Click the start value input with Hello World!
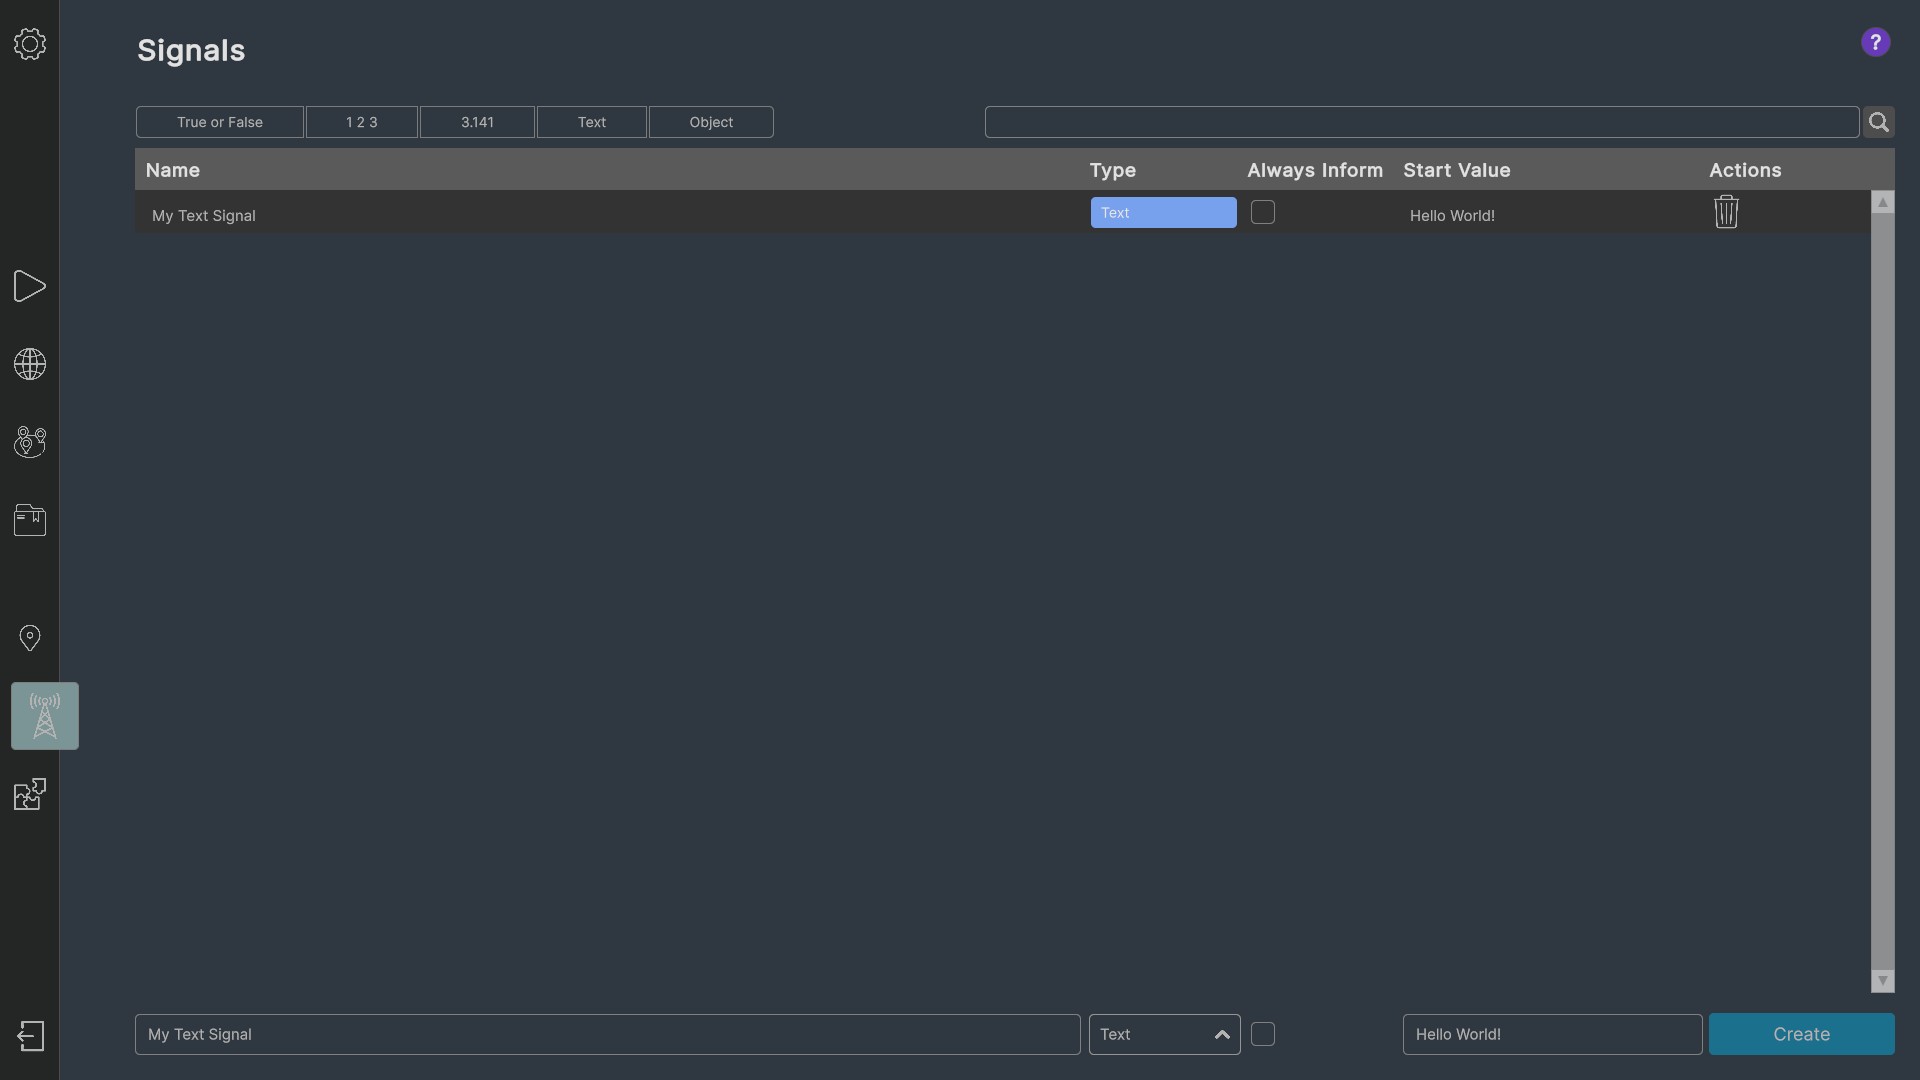 tap(1553, 1035)
